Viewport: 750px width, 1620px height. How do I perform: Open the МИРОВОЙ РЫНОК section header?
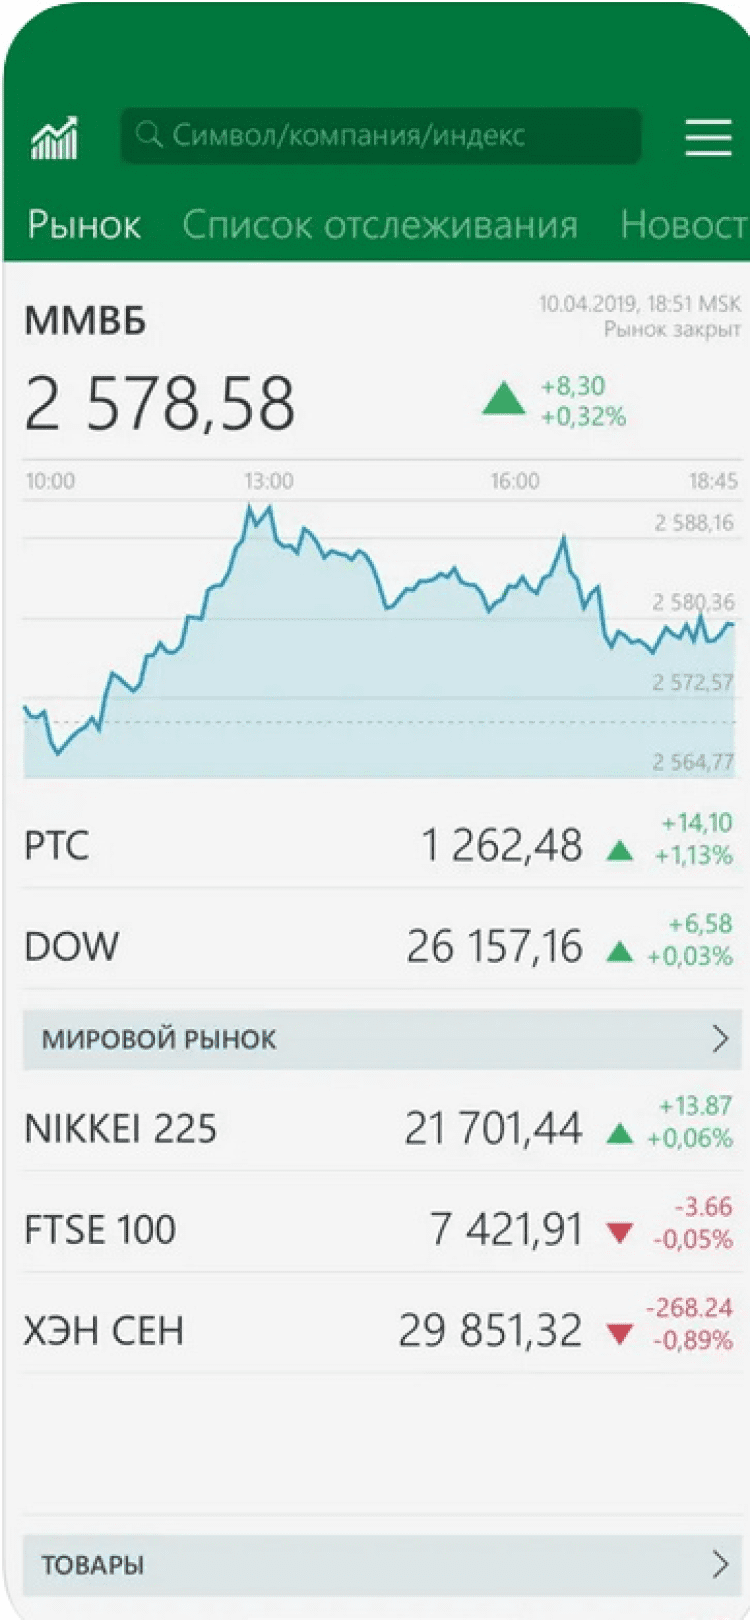pos(160,1040)
